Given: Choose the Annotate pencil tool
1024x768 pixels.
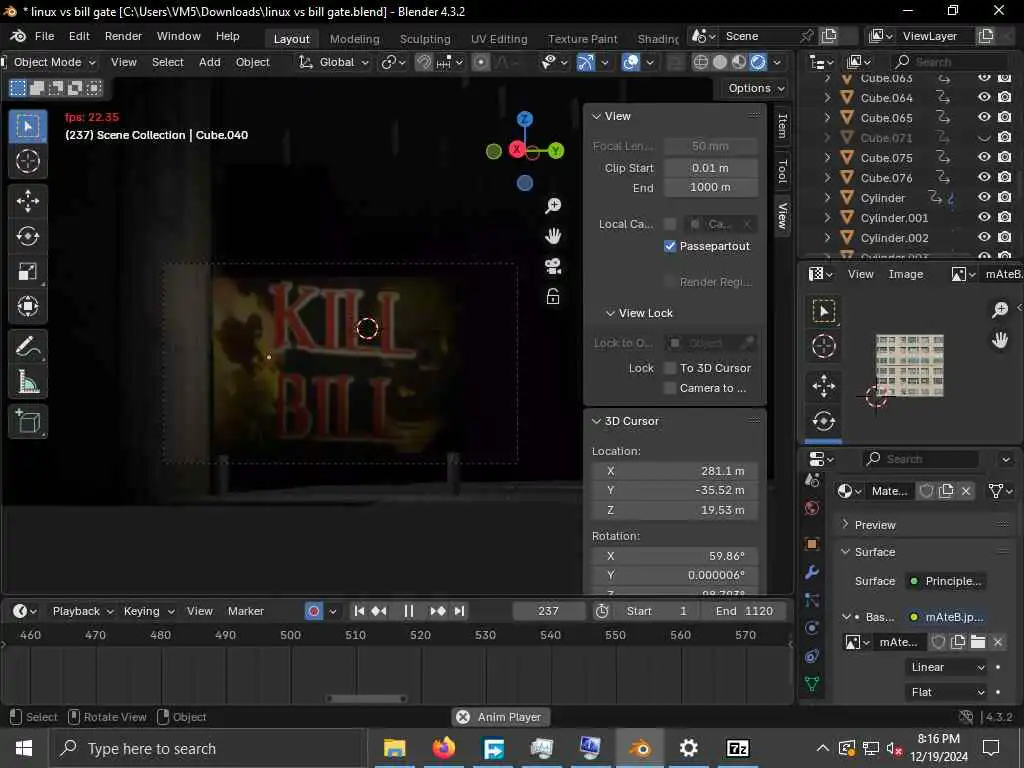Looking at the screenshot, I should click(x=27, y=346).
